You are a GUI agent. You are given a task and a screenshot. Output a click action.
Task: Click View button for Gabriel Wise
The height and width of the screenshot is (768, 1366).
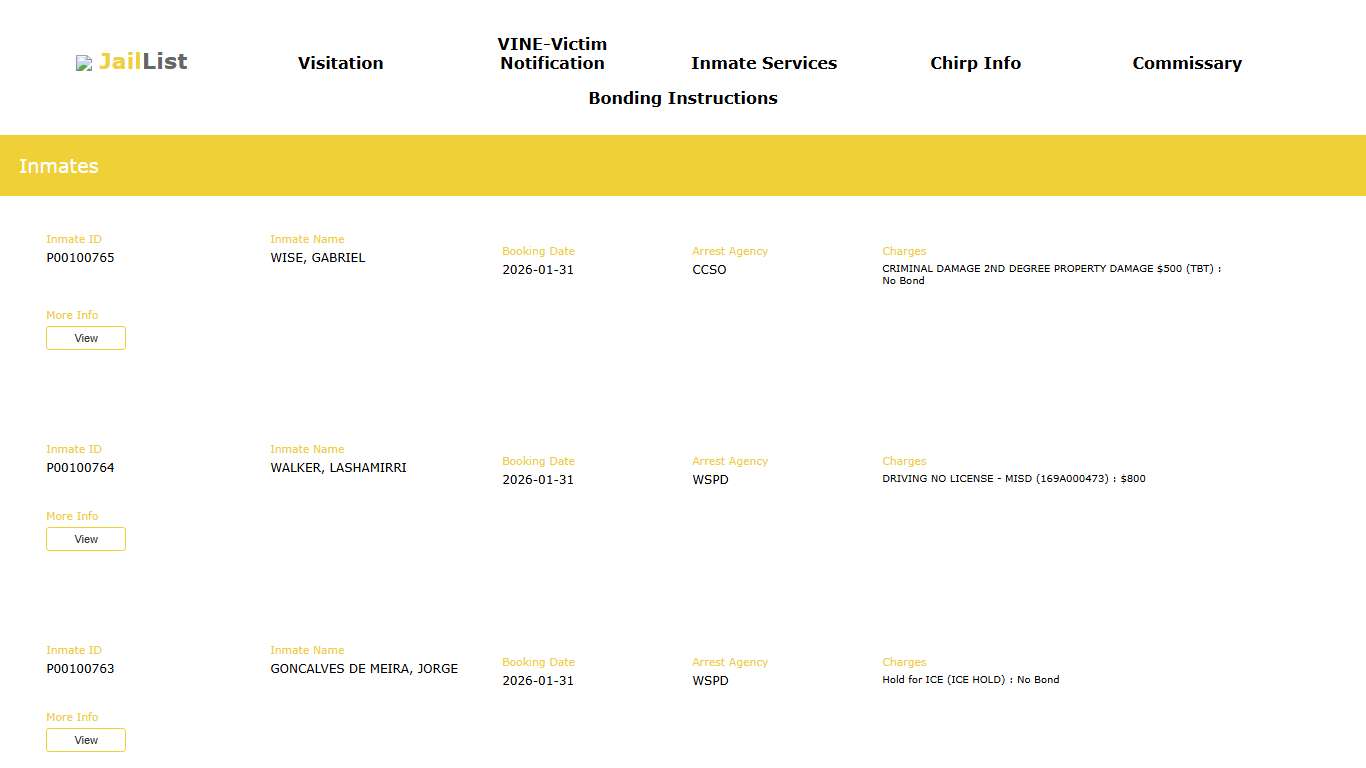[x=86, y=338]
